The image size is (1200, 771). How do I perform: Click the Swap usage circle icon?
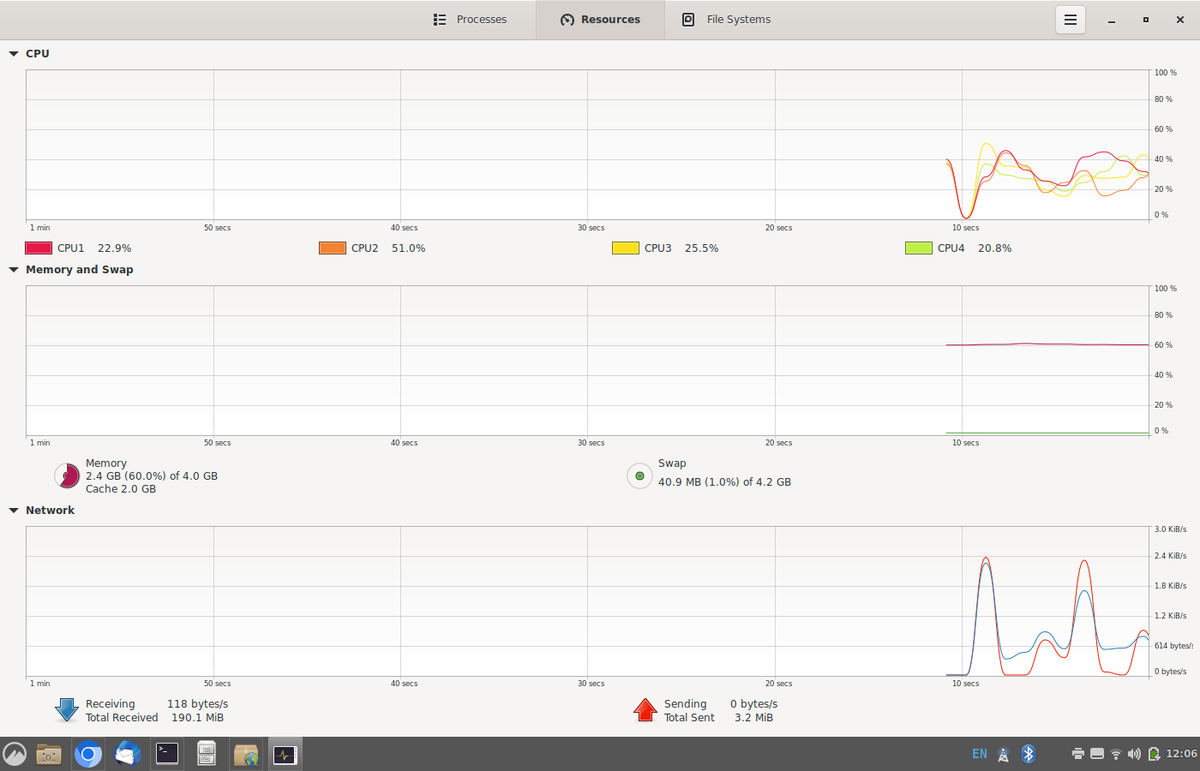point(639,476)
